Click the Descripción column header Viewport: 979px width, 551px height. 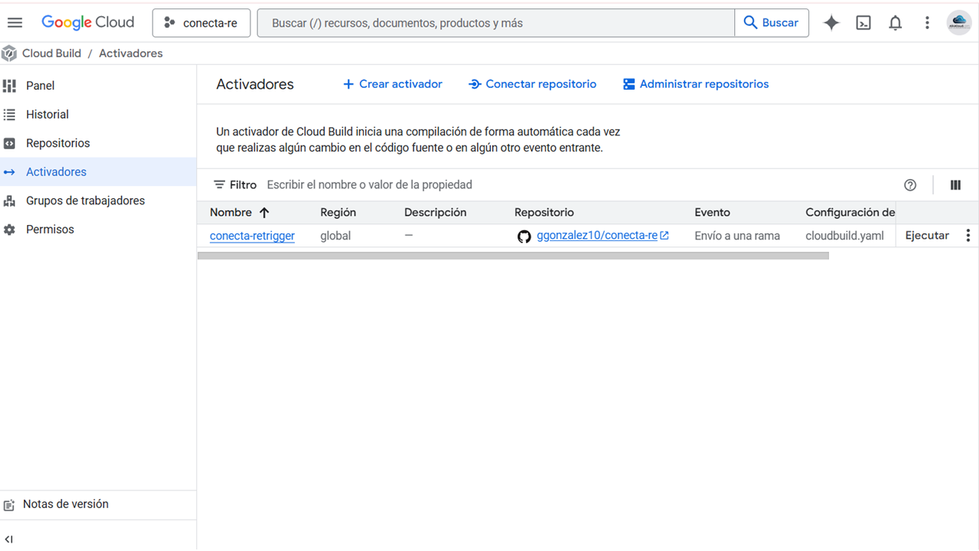(435, 212)
